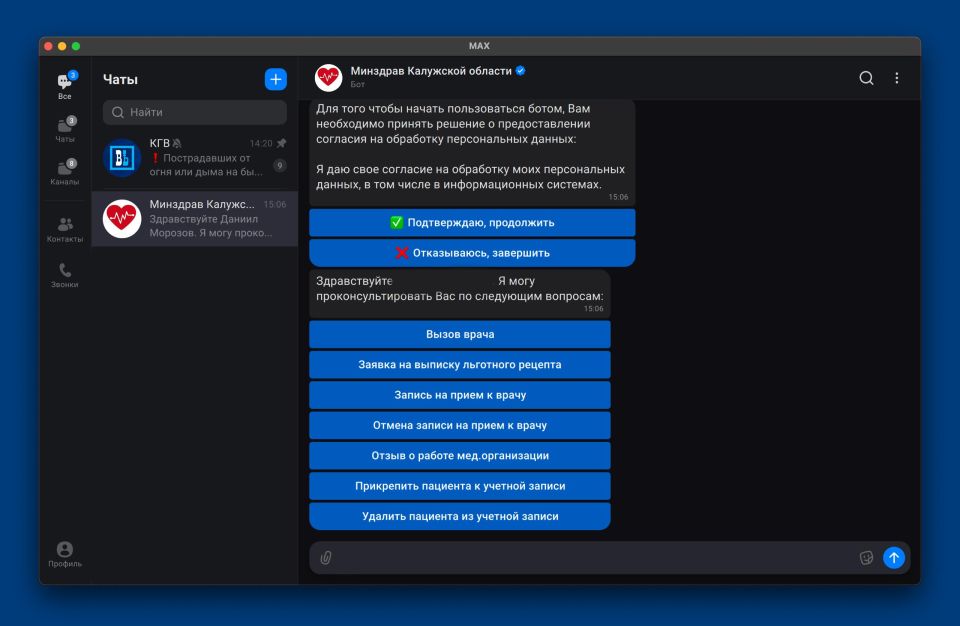Viewport: 960px width, 626px height.
Task: Open the sticker emoji picker icon
Action: 866,558
